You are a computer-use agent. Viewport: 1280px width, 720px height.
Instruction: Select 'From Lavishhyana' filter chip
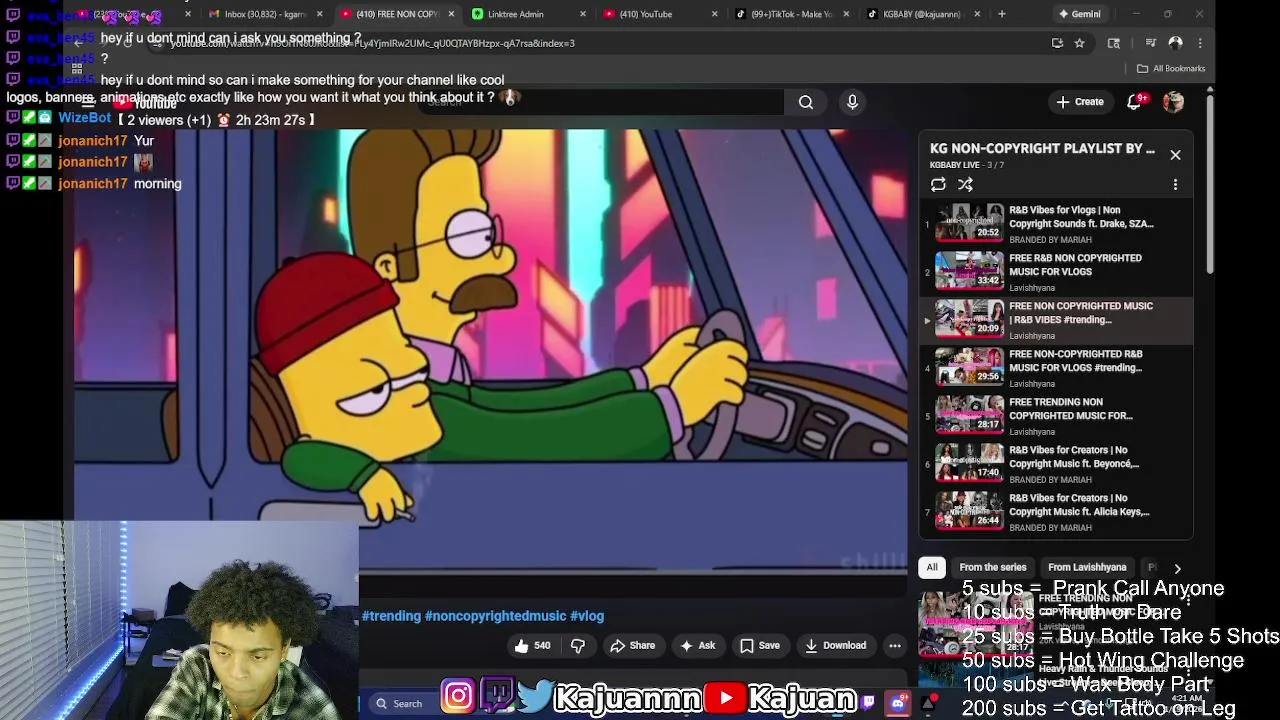click(1087, 567)
